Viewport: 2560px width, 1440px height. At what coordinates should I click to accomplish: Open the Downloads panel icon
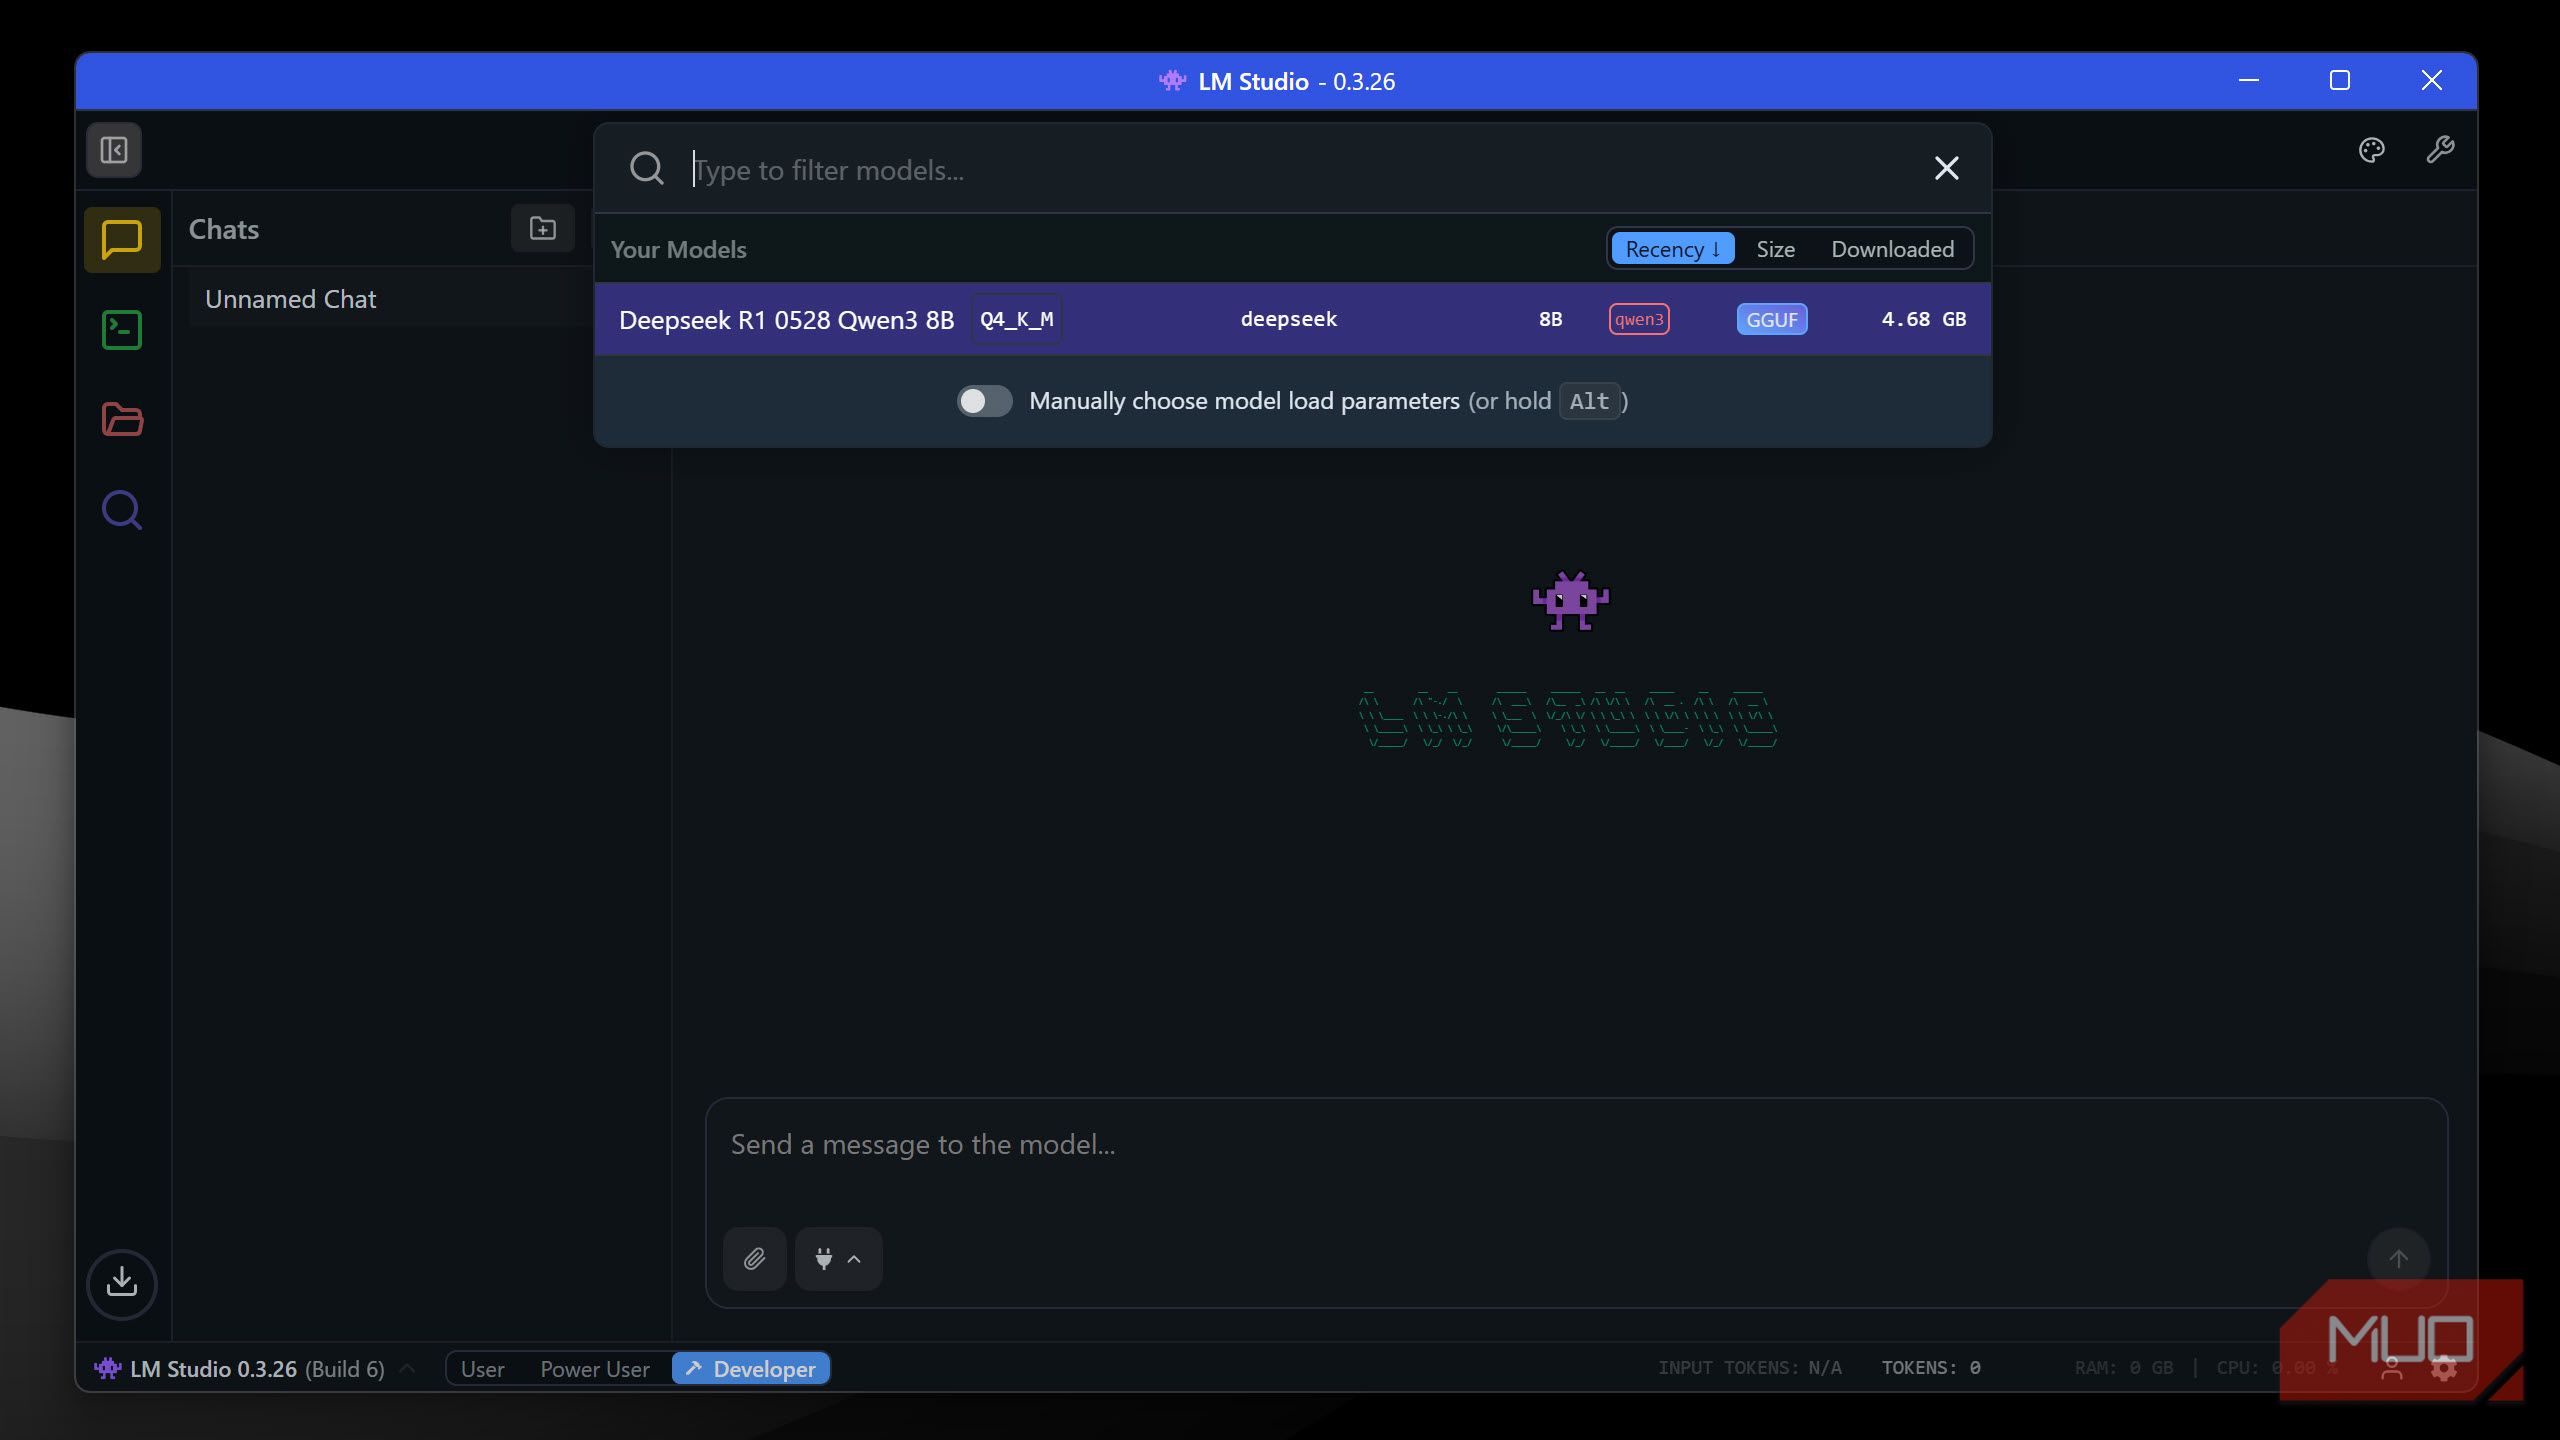pyautogui.click(x=122, y=1283)
